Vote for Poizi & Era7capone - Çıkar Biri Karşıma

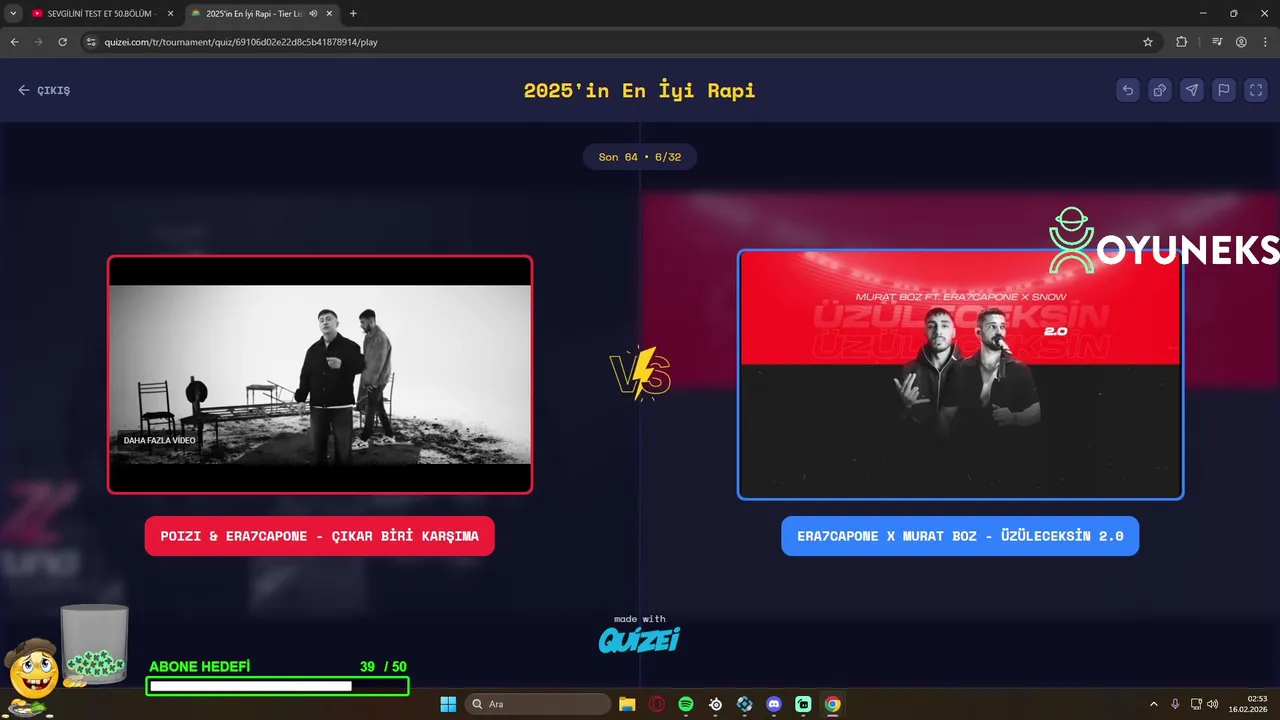pos(320,536)
